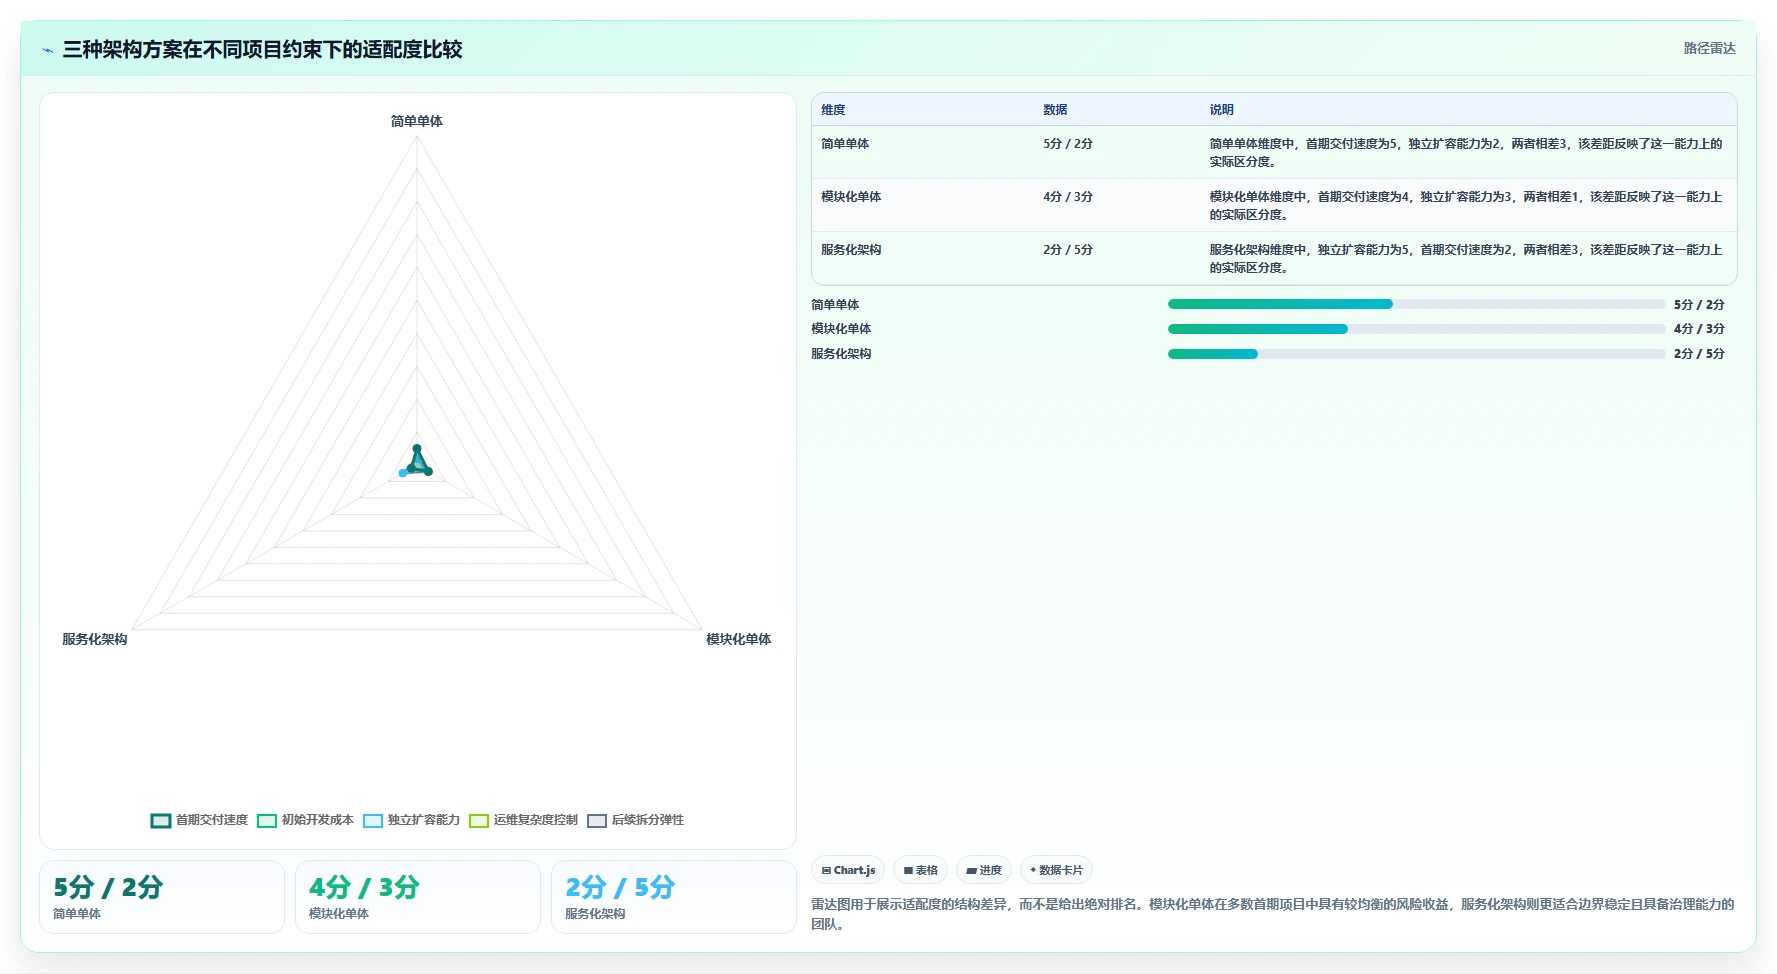Click the small icon beside the page title
This screenshot has height=974, width=1777.
pos(47,50)
